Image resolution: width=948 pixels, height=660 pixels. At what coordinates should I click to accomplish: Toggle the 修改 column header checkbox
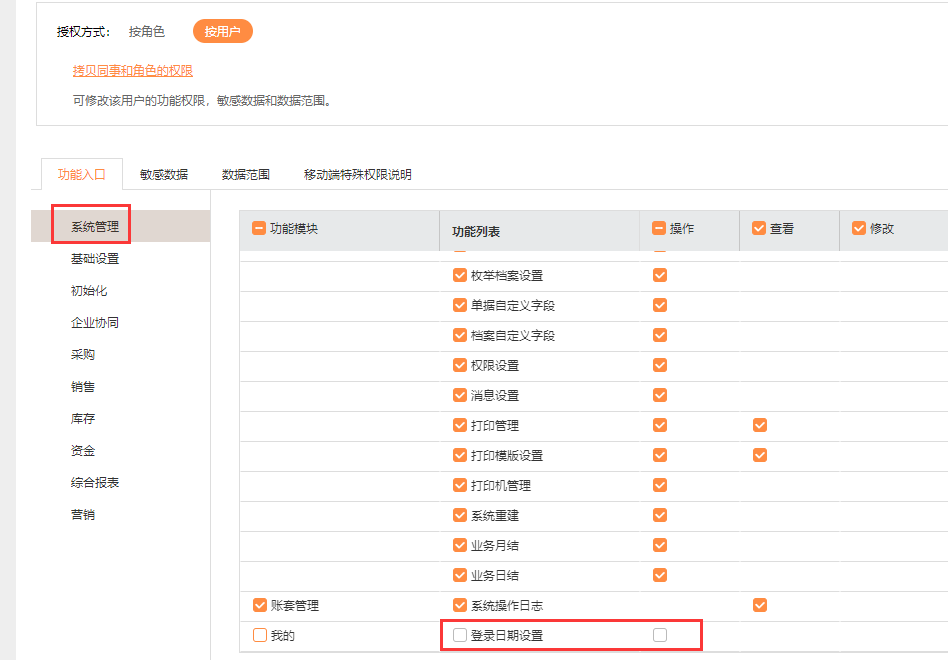click(859, 228)
